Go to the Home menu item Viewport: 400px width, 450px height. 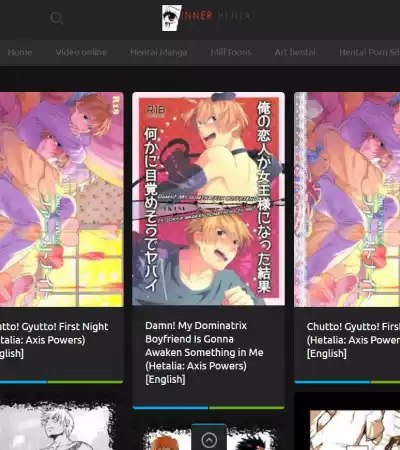(x=20, y=52)
